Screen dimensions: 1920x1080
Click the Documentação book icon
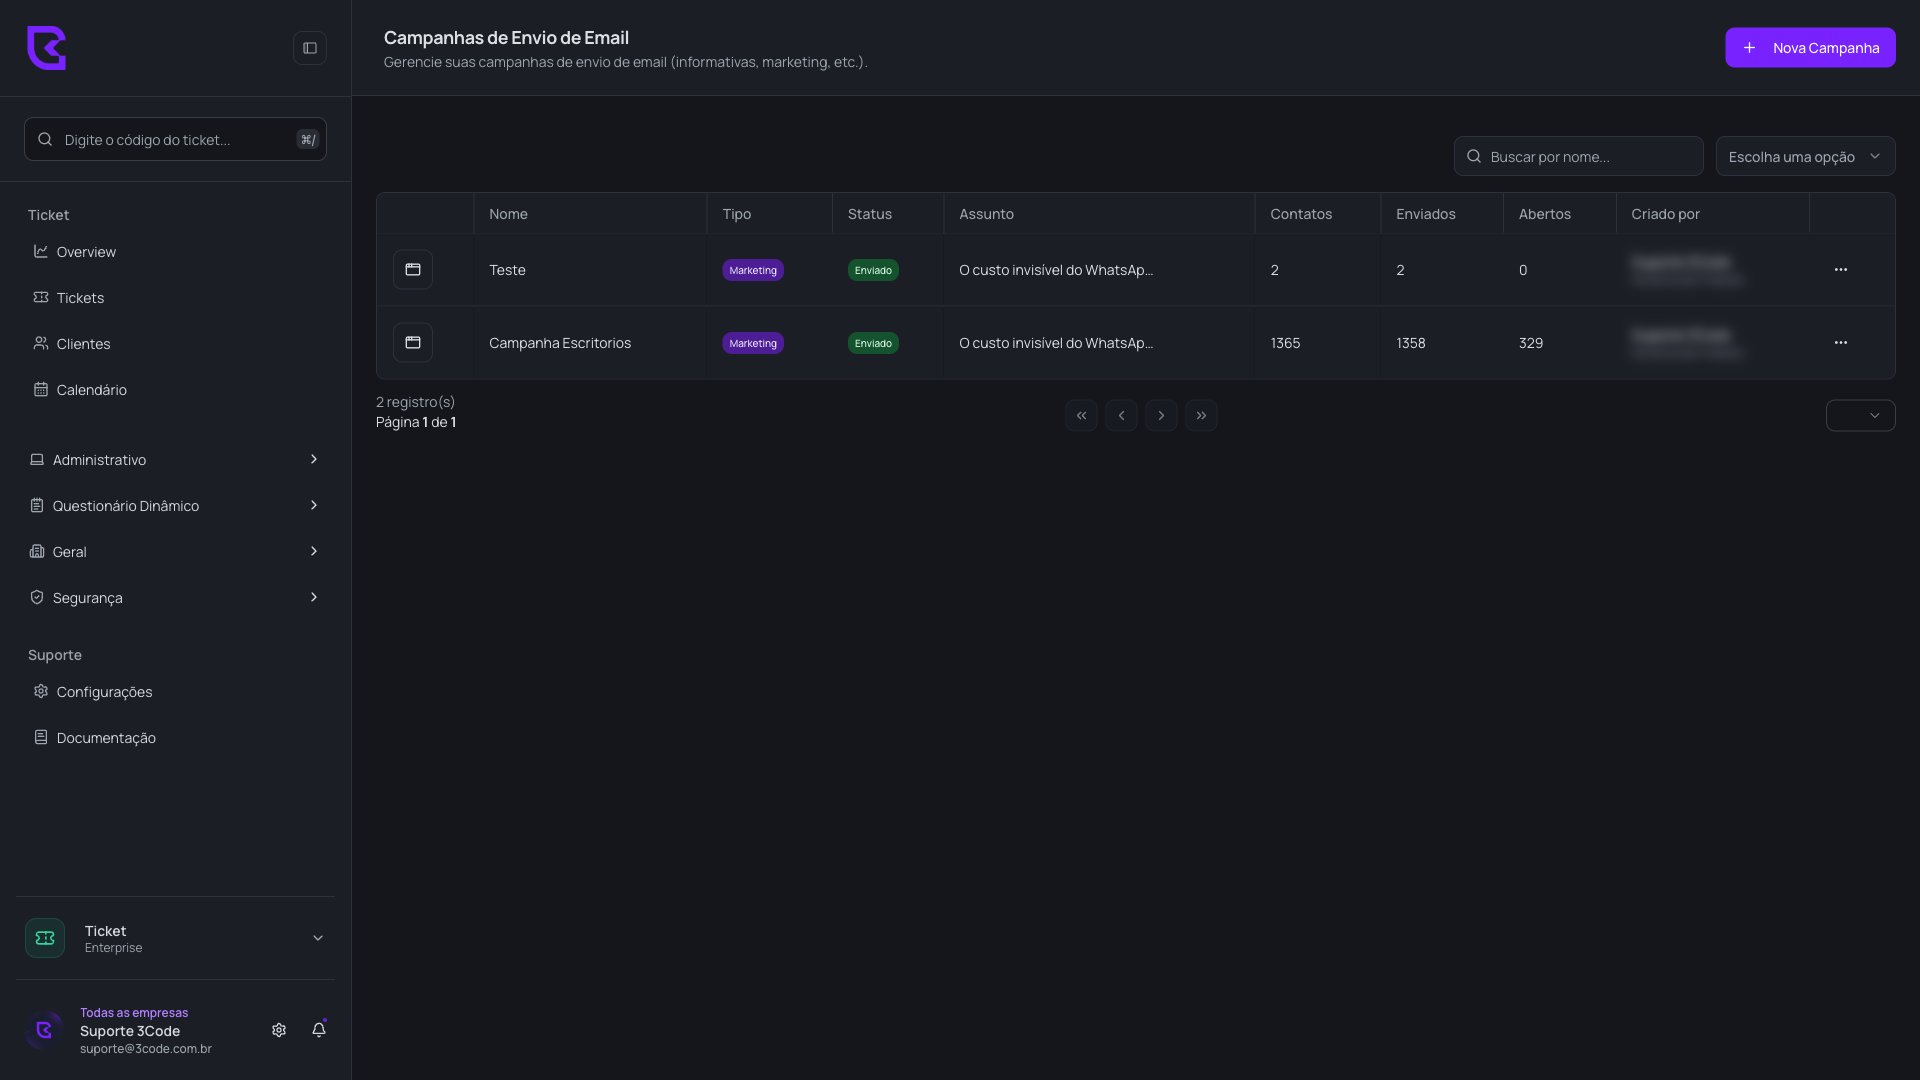pos(41,738)
